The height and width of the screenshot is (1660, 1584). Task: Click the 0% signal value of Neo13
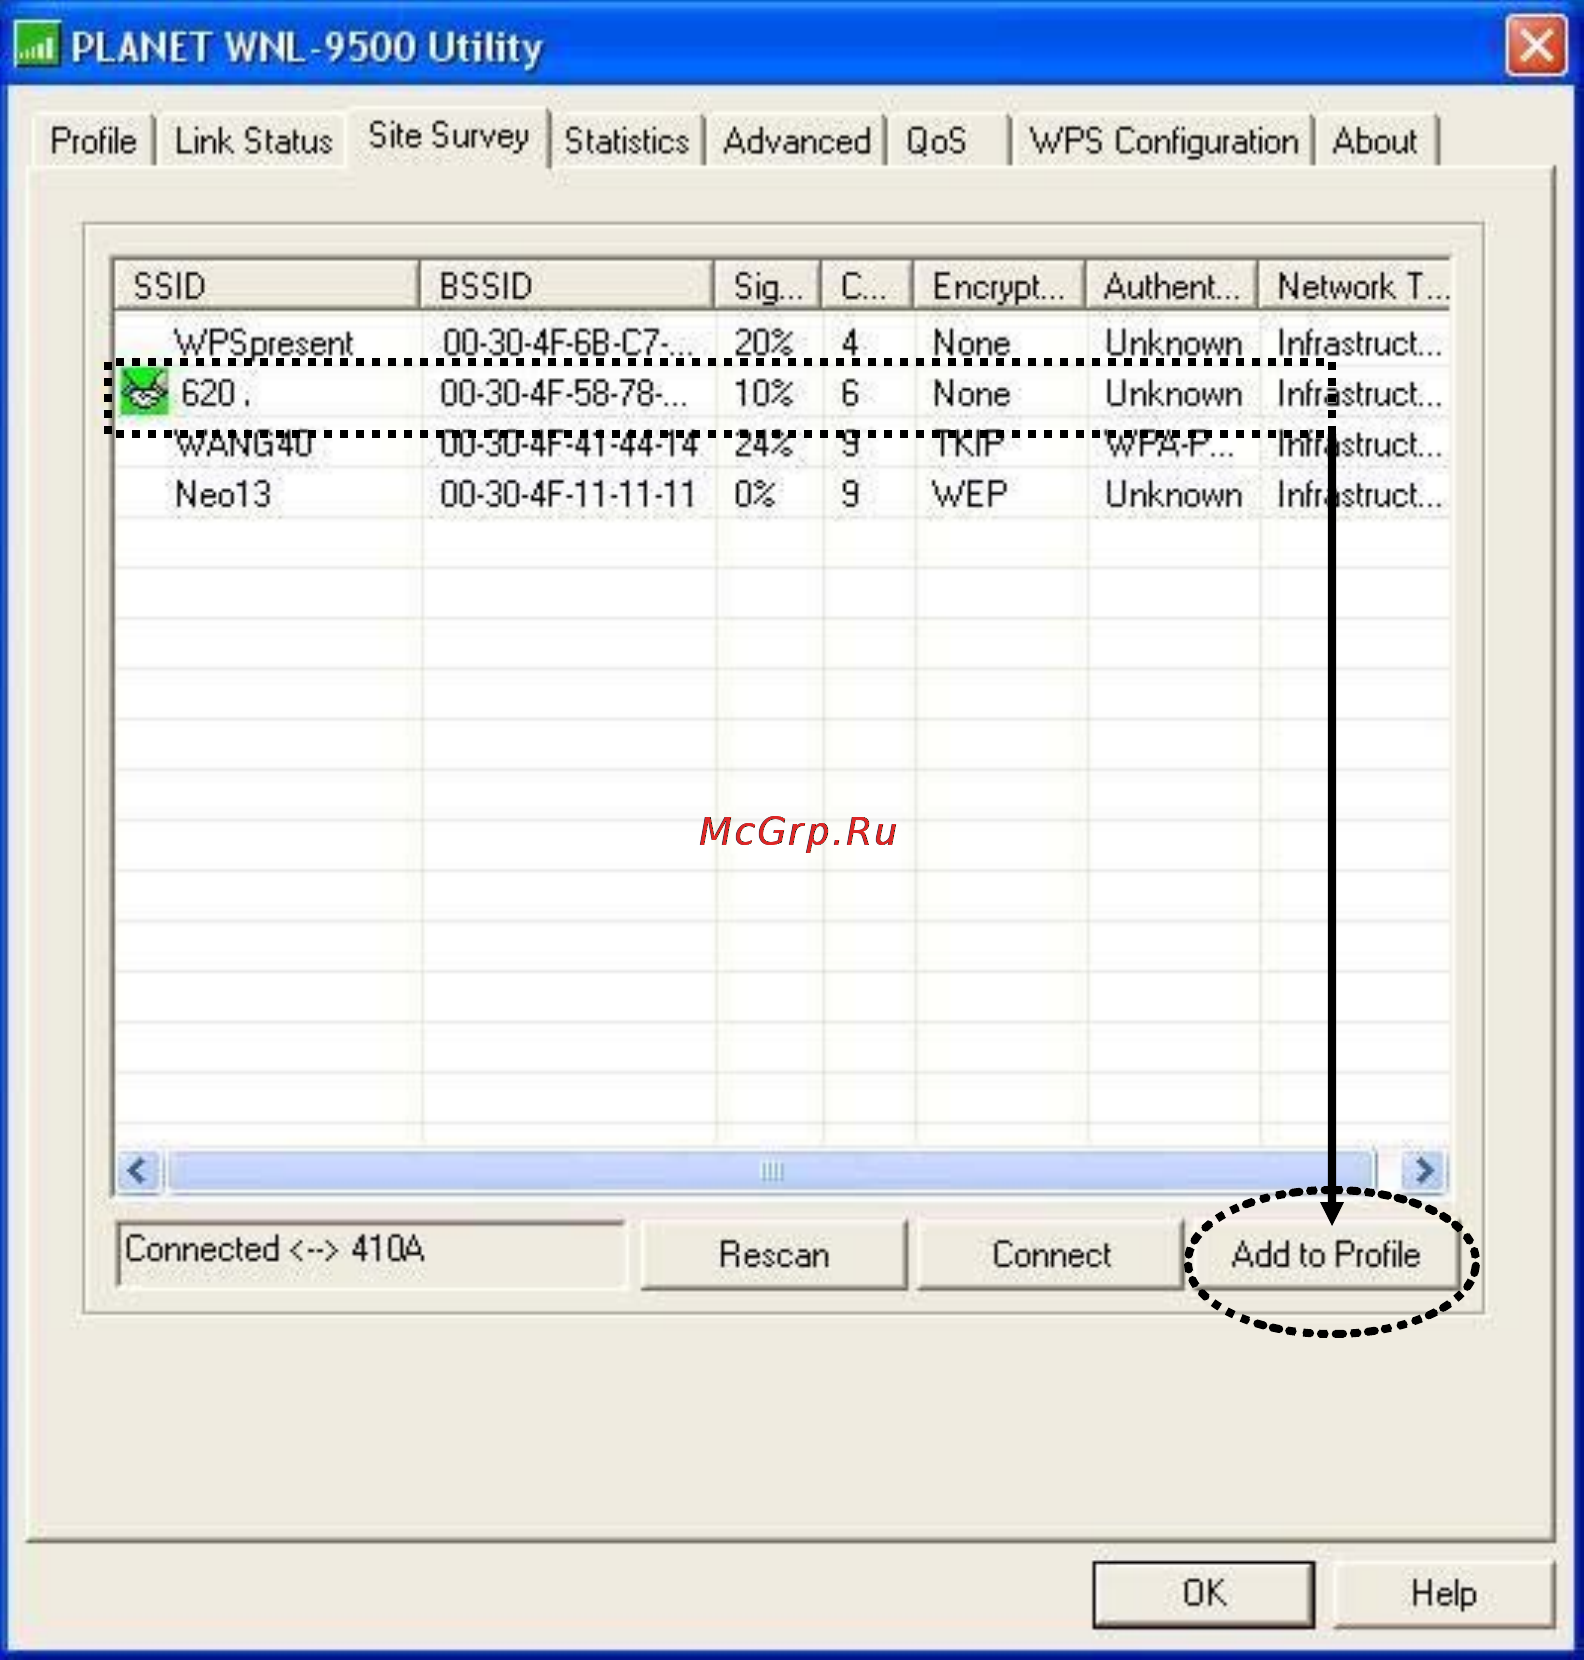pos(755,494)
